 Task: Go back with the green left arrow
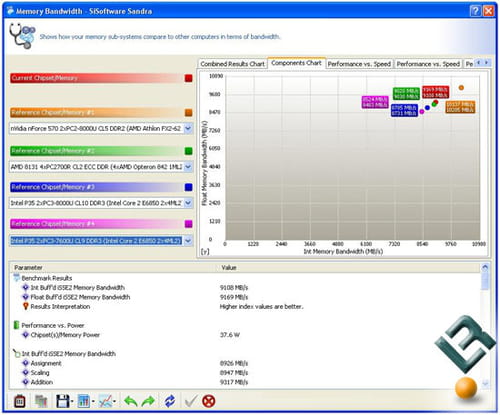(x=131, y=401)
